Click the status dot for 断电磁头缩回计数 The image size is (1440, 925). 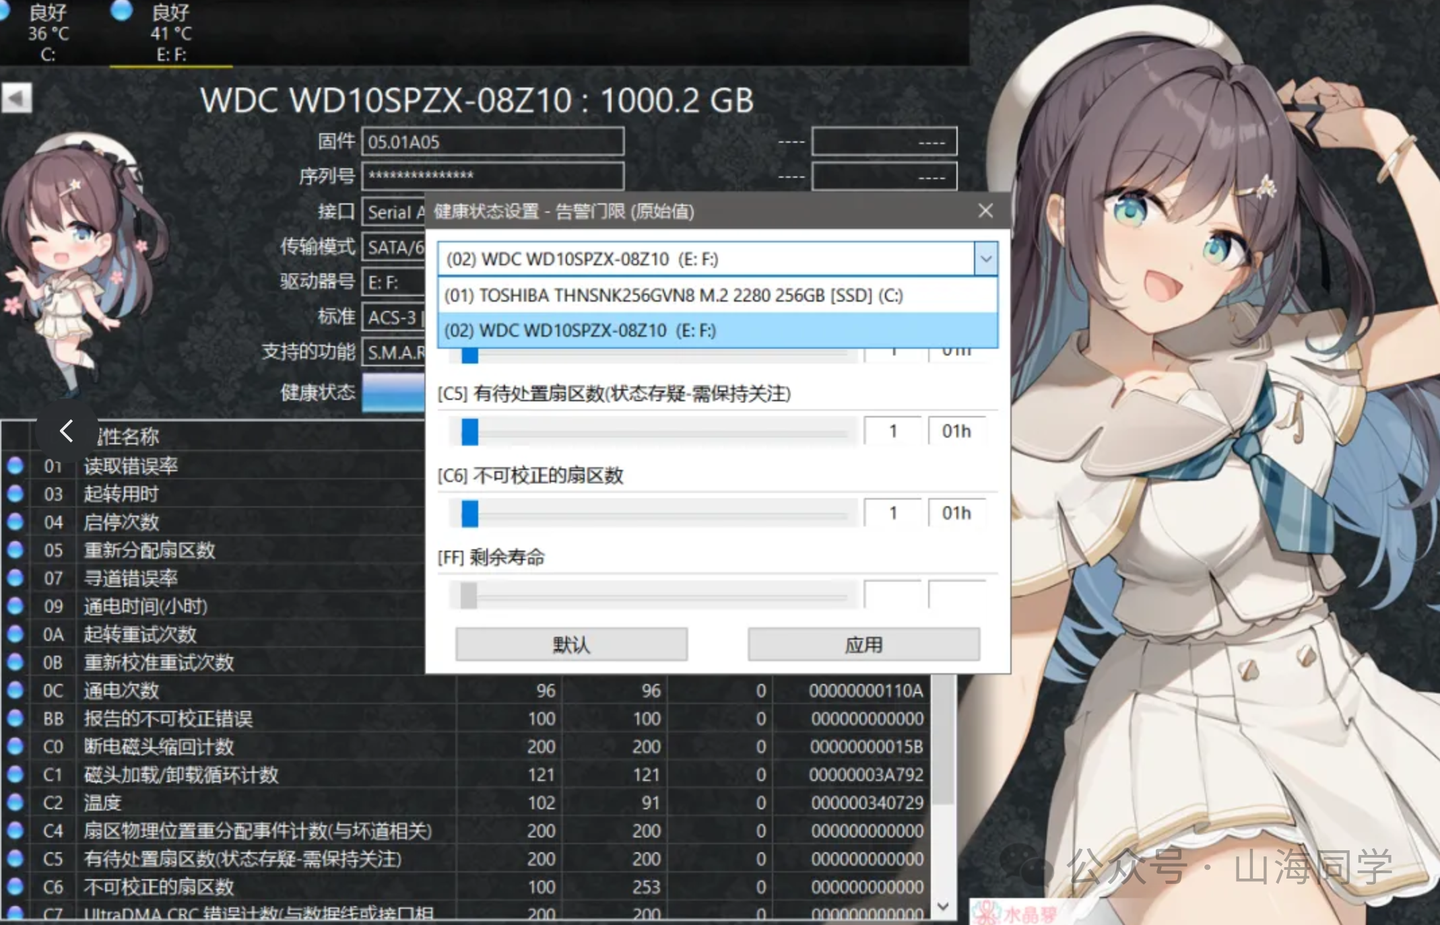(x=15, y=746)
